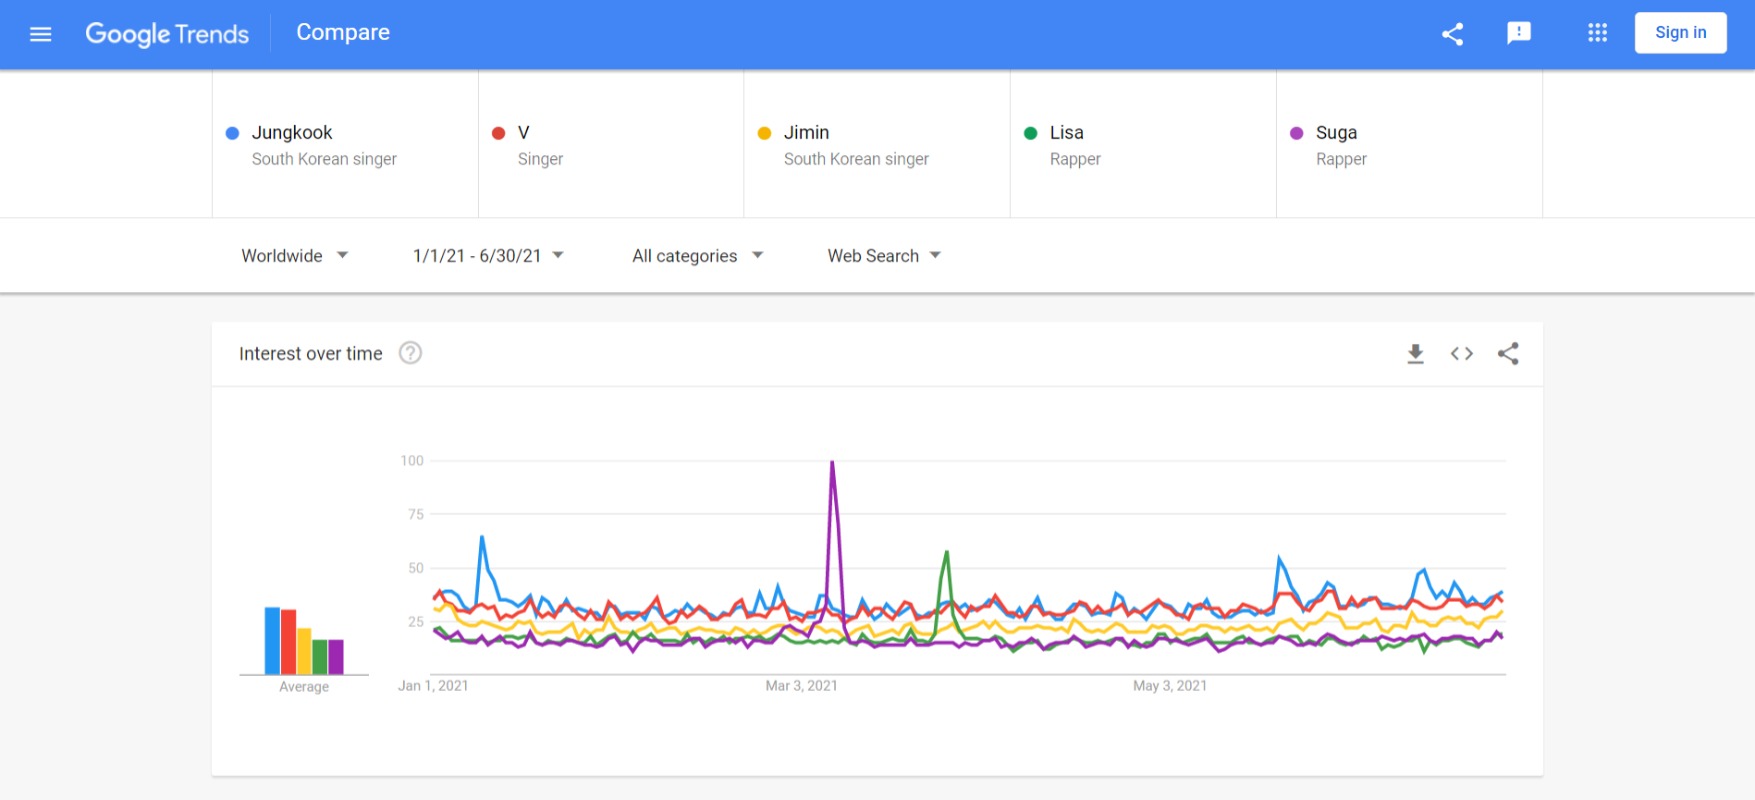
Task: Expand the All categories dropdown
Action: point(697,256)
